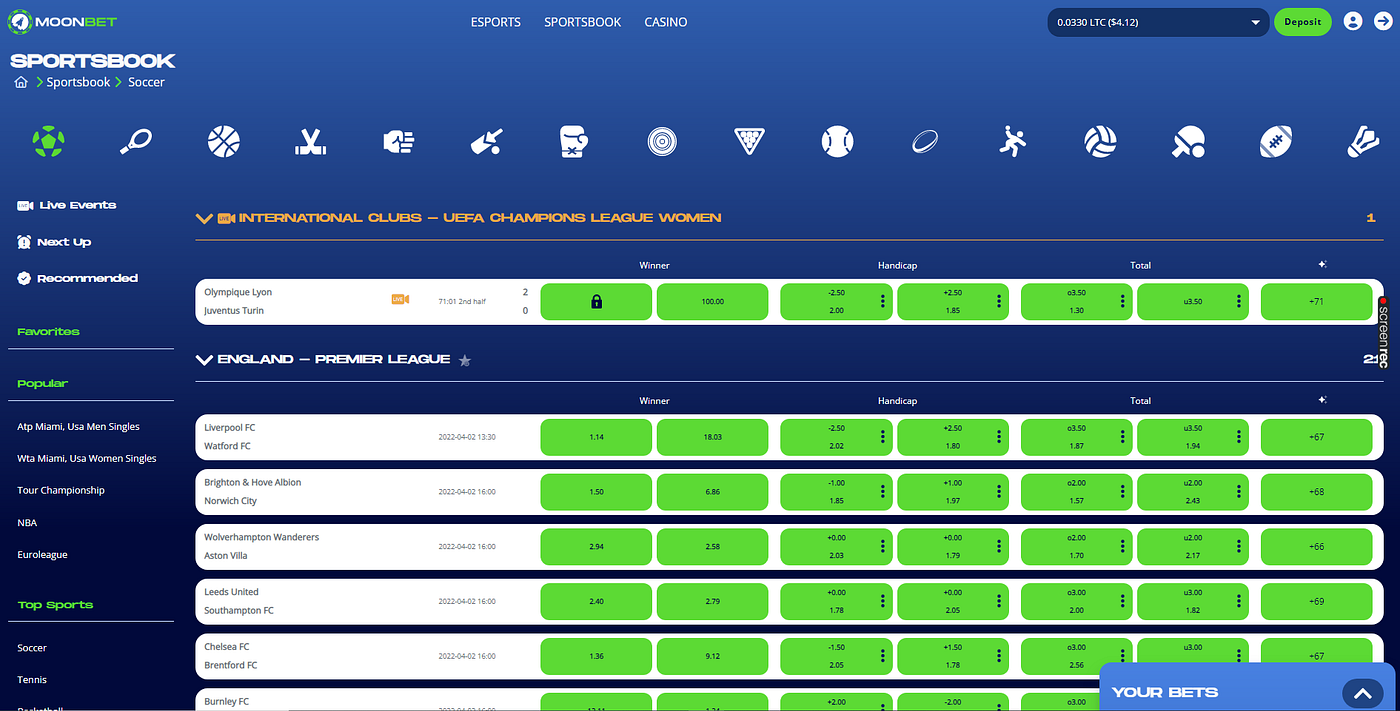Viewport: 1400px width, 711px height.
Task: Favorite the England Premier League star
Action: point(465,360)
